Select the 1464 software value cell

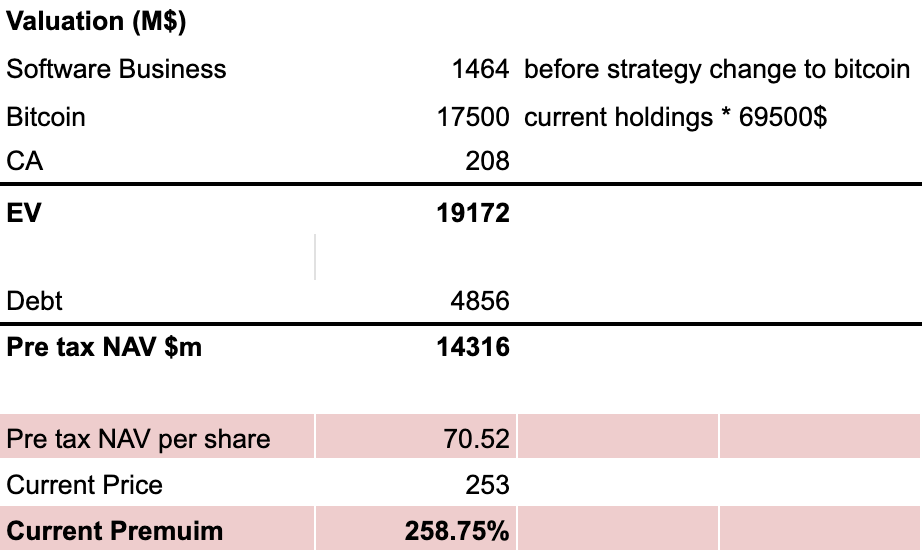point(480,69)
